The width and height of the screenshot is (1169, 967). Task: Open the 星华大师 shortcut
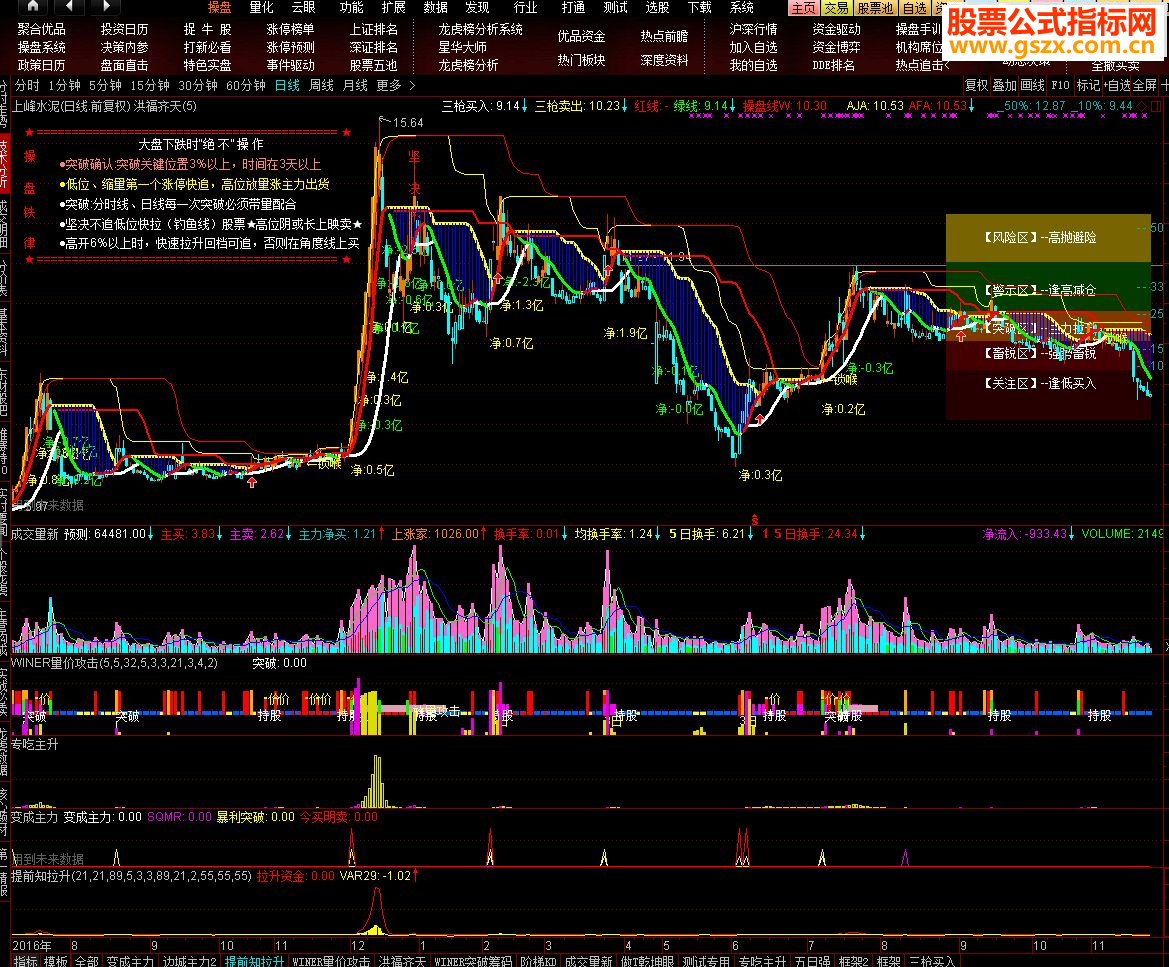pos(462,47)
